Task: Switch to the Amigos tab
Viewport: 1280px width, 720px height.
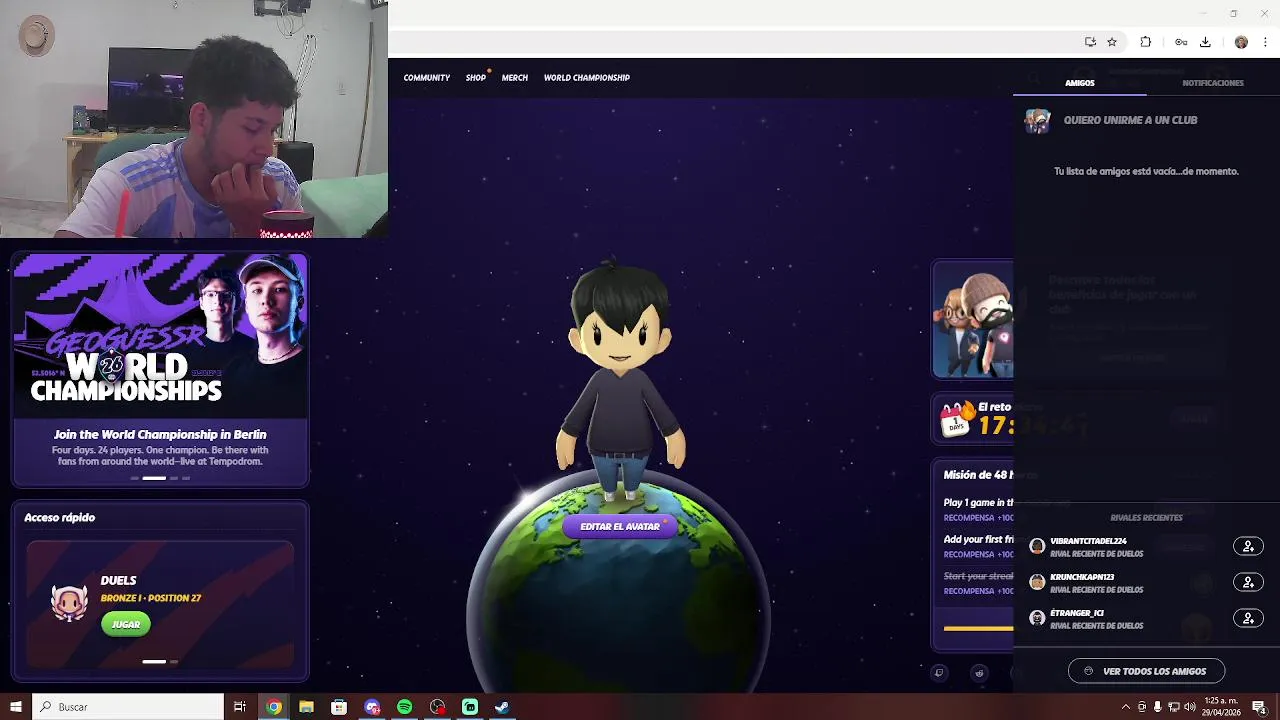Action: point(1080,83)
